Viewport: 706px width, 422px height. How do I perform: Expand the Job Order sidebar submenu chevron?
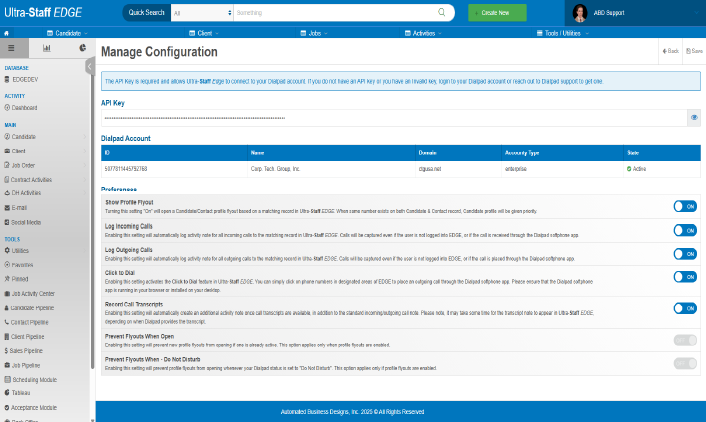click(84, 165)
